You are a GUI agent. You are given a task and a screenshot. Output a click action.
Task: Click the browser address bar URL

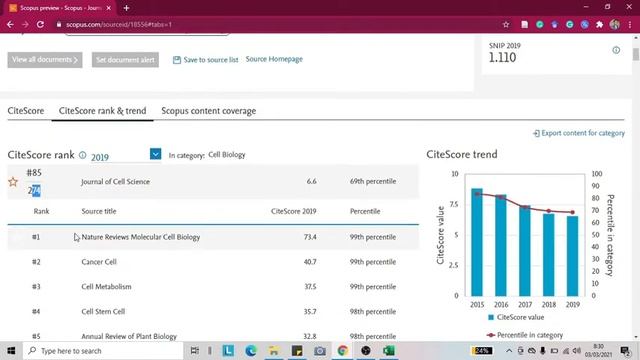(119, 24)
